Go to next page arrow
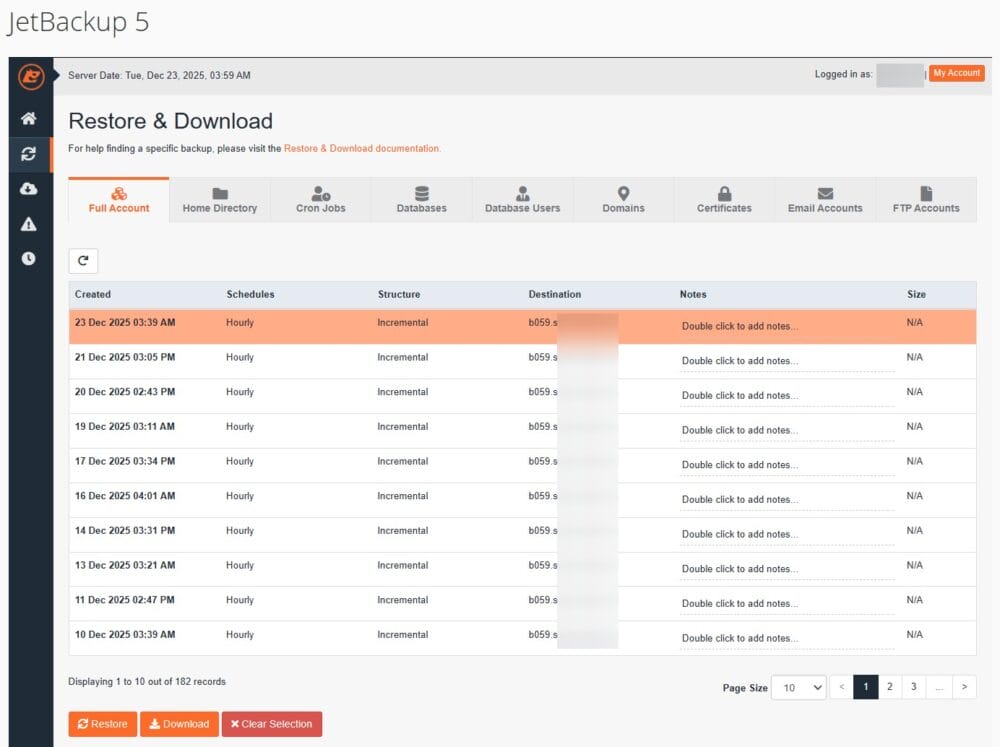The image size is (1000, 747). pos(964,687)
